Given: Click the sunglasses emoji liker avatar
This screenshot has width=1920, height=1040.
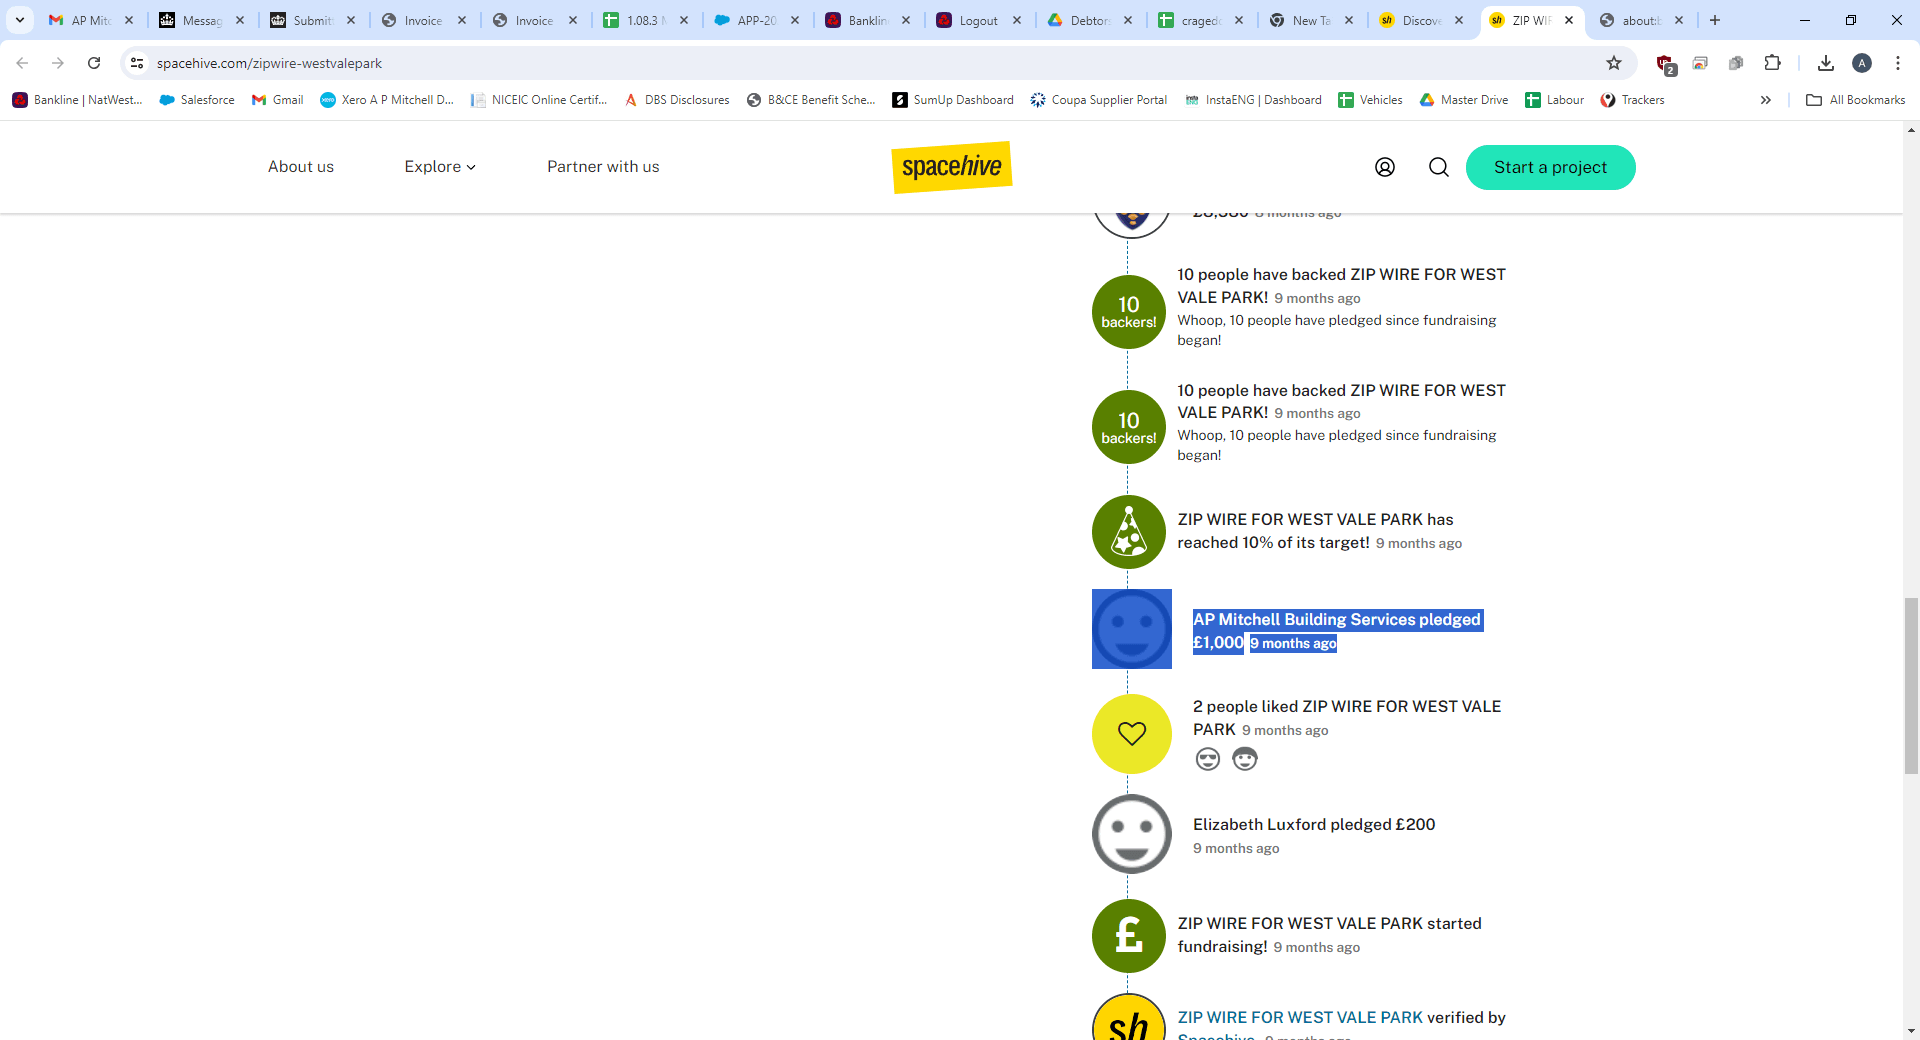Looking at the screenshot, I should pos(1208,759).
